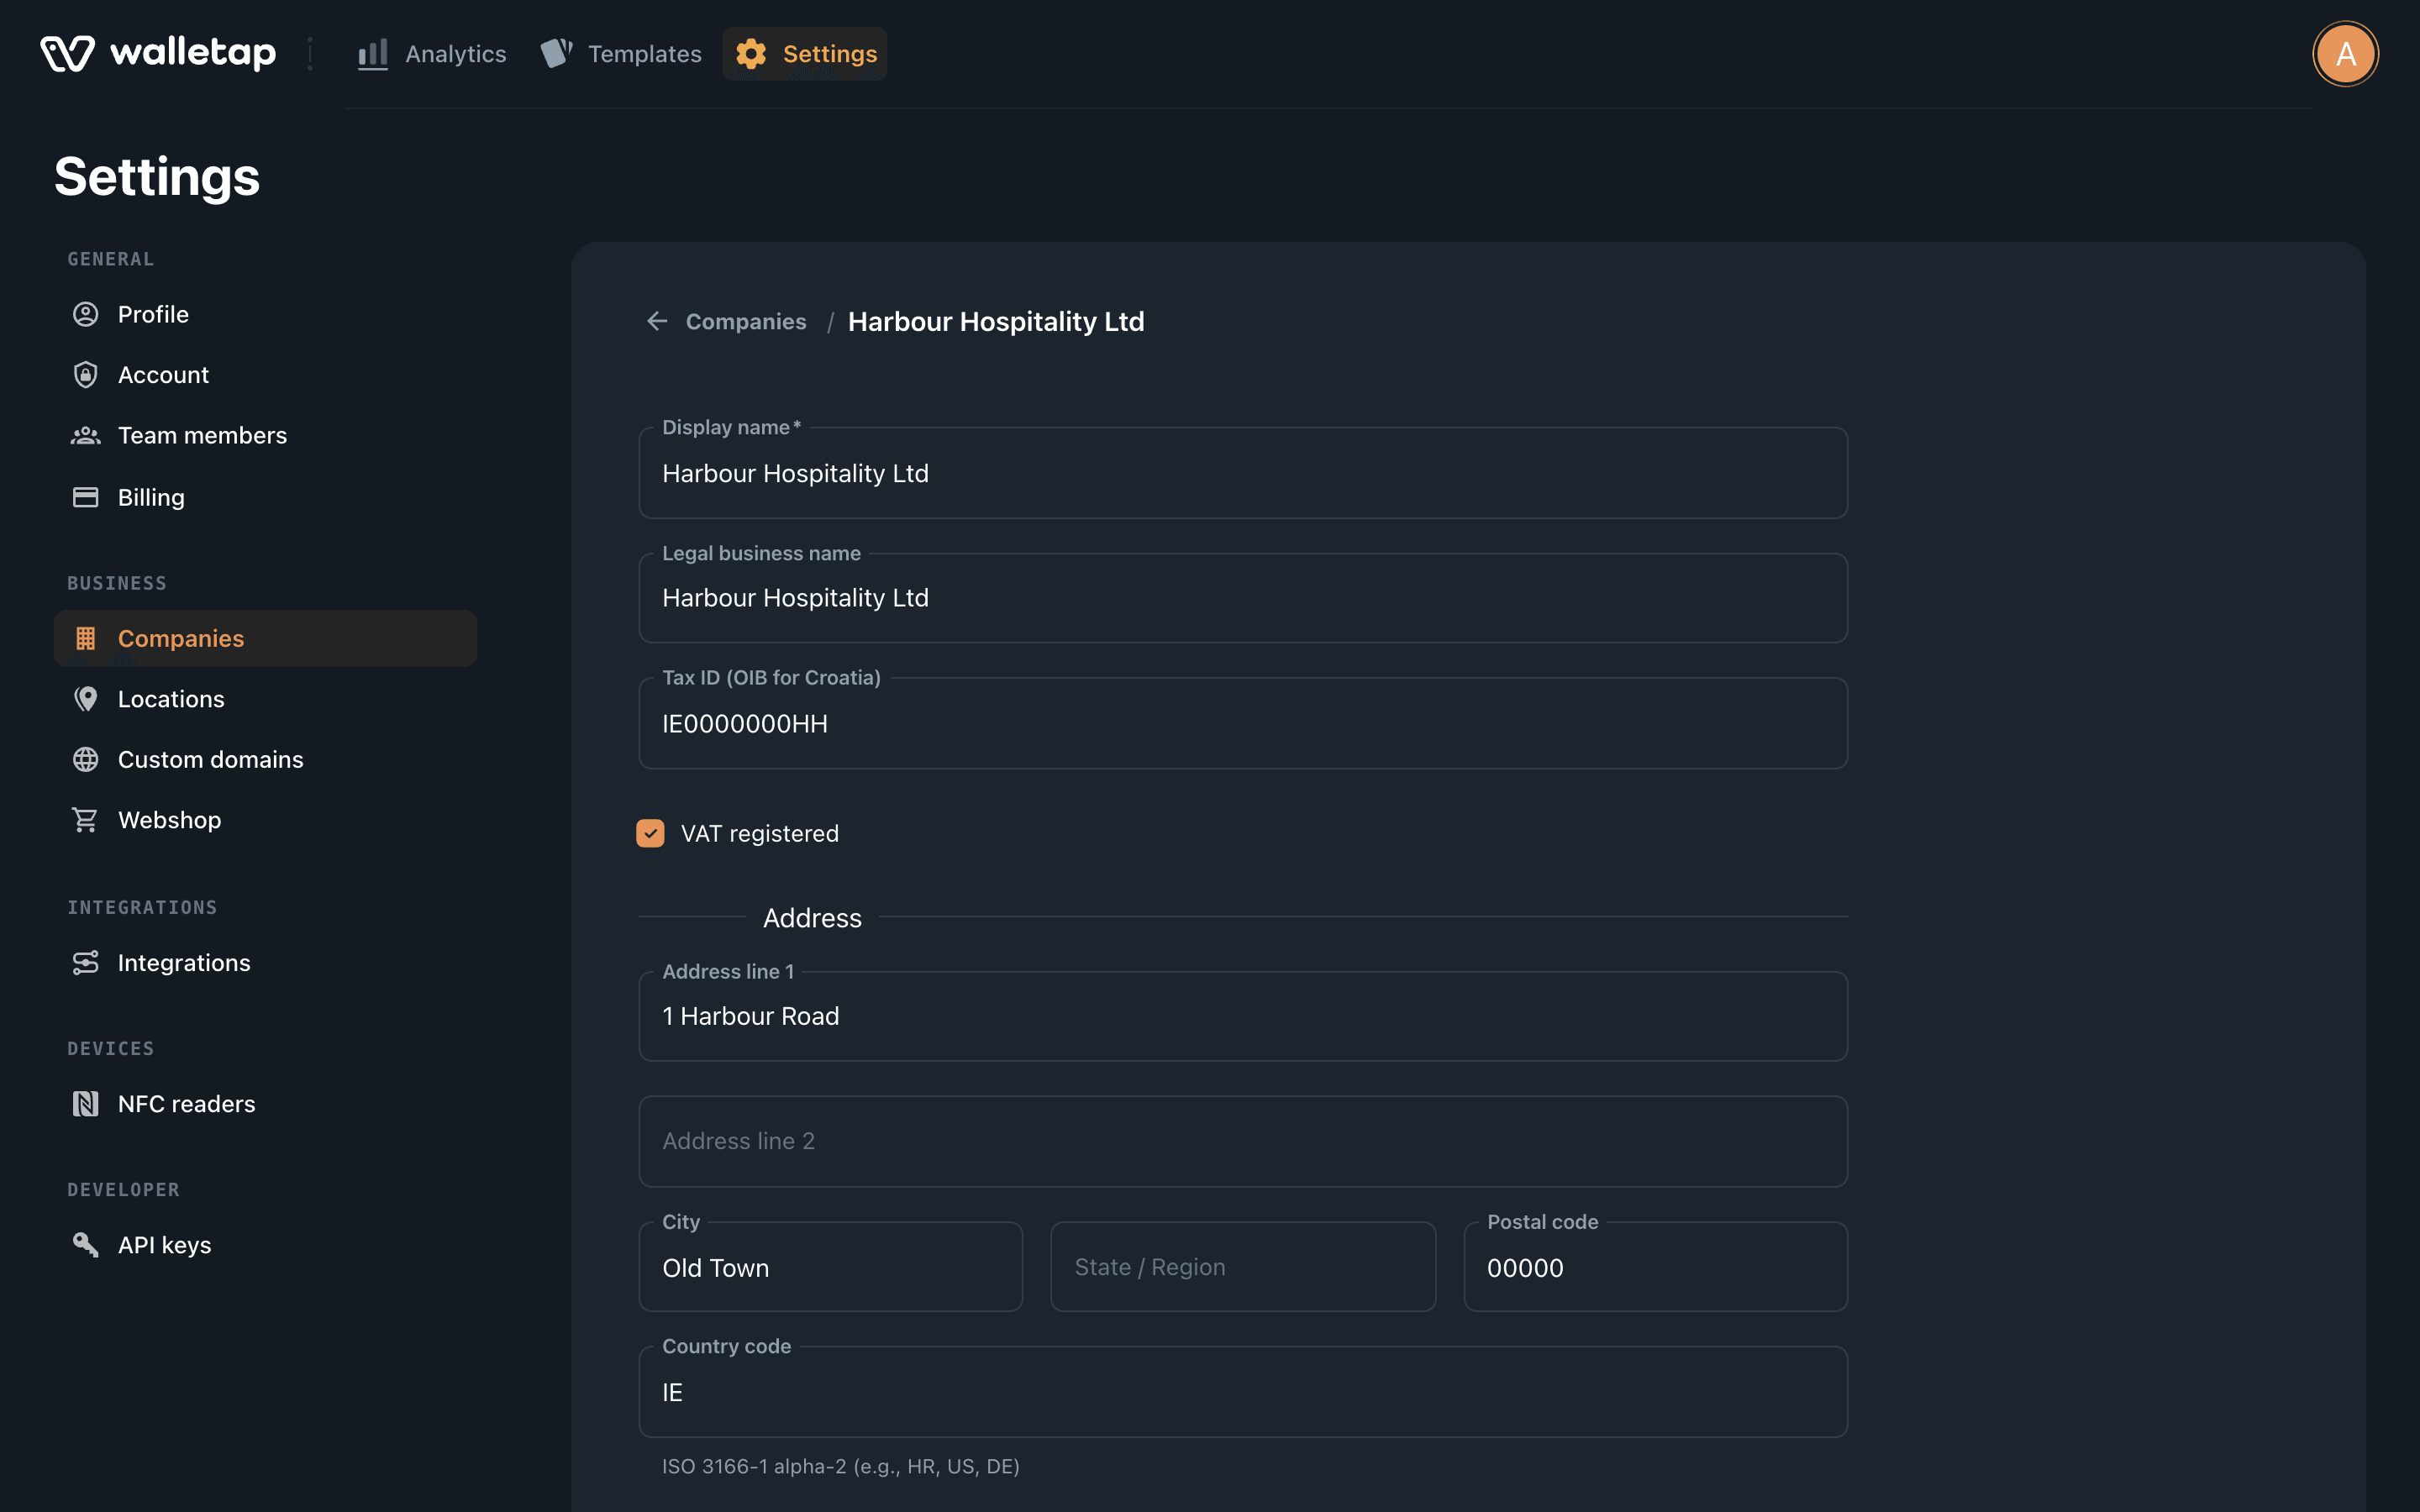Viewport: 2420px width, 1512px height.
Task: Click the State / Region field
Action: pos(1243,1267)
